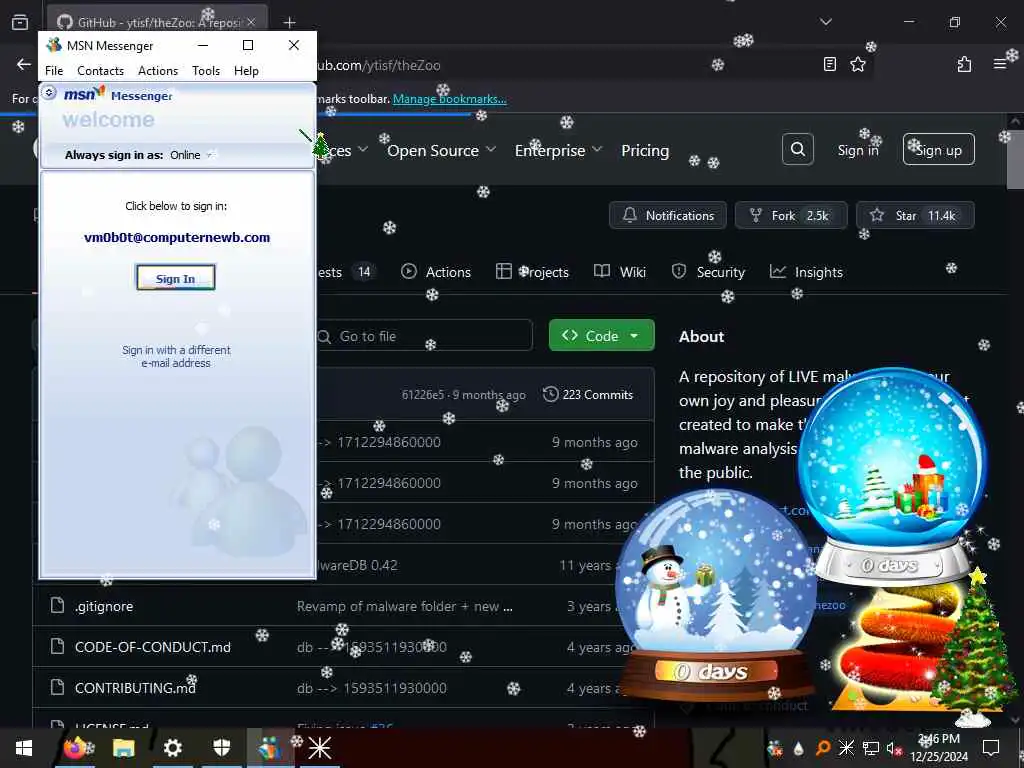Open the repository Projects tab
The height and width of the screenshot is (768, 1024).
click(532, 272)
